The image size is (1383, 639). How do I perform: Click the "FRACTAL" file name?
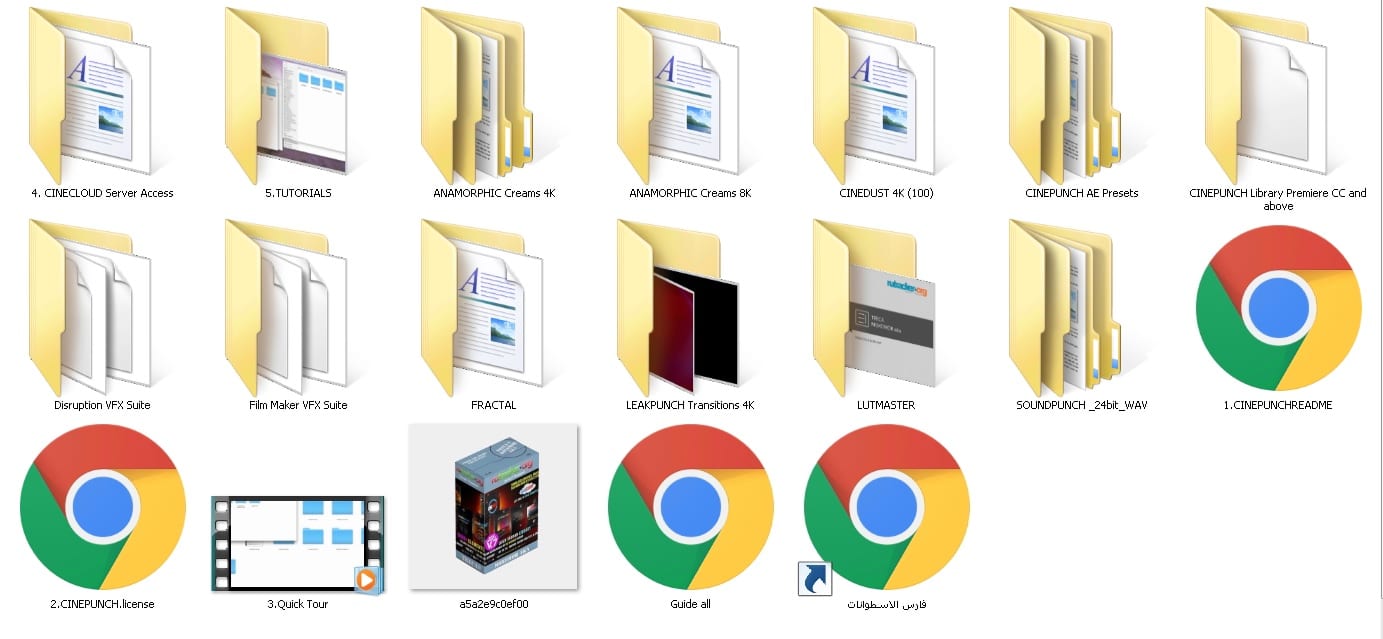pyautogui.click(x=494, y=405)
